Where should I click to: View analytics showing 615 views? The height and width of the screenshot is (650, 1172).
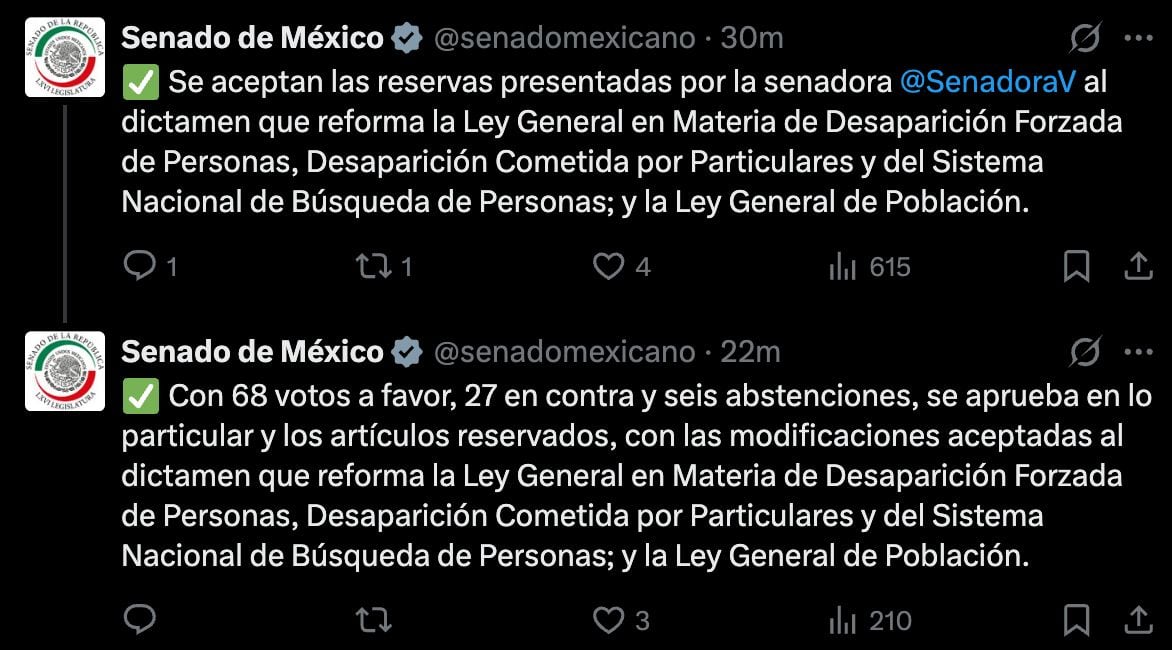point(847,267)
